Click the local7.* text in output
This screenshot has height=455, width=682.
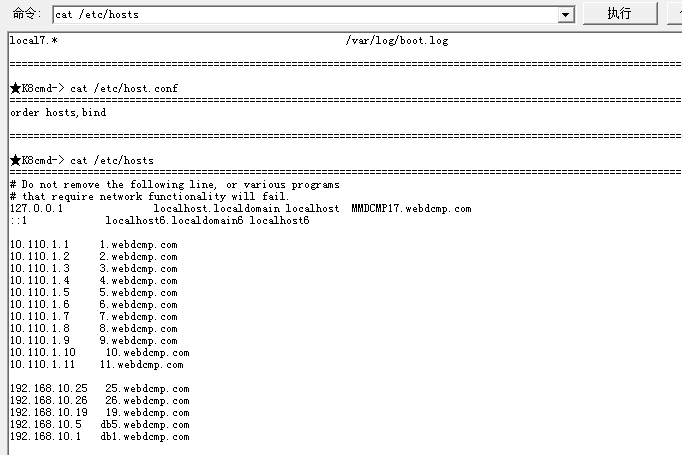pos(33,40)
